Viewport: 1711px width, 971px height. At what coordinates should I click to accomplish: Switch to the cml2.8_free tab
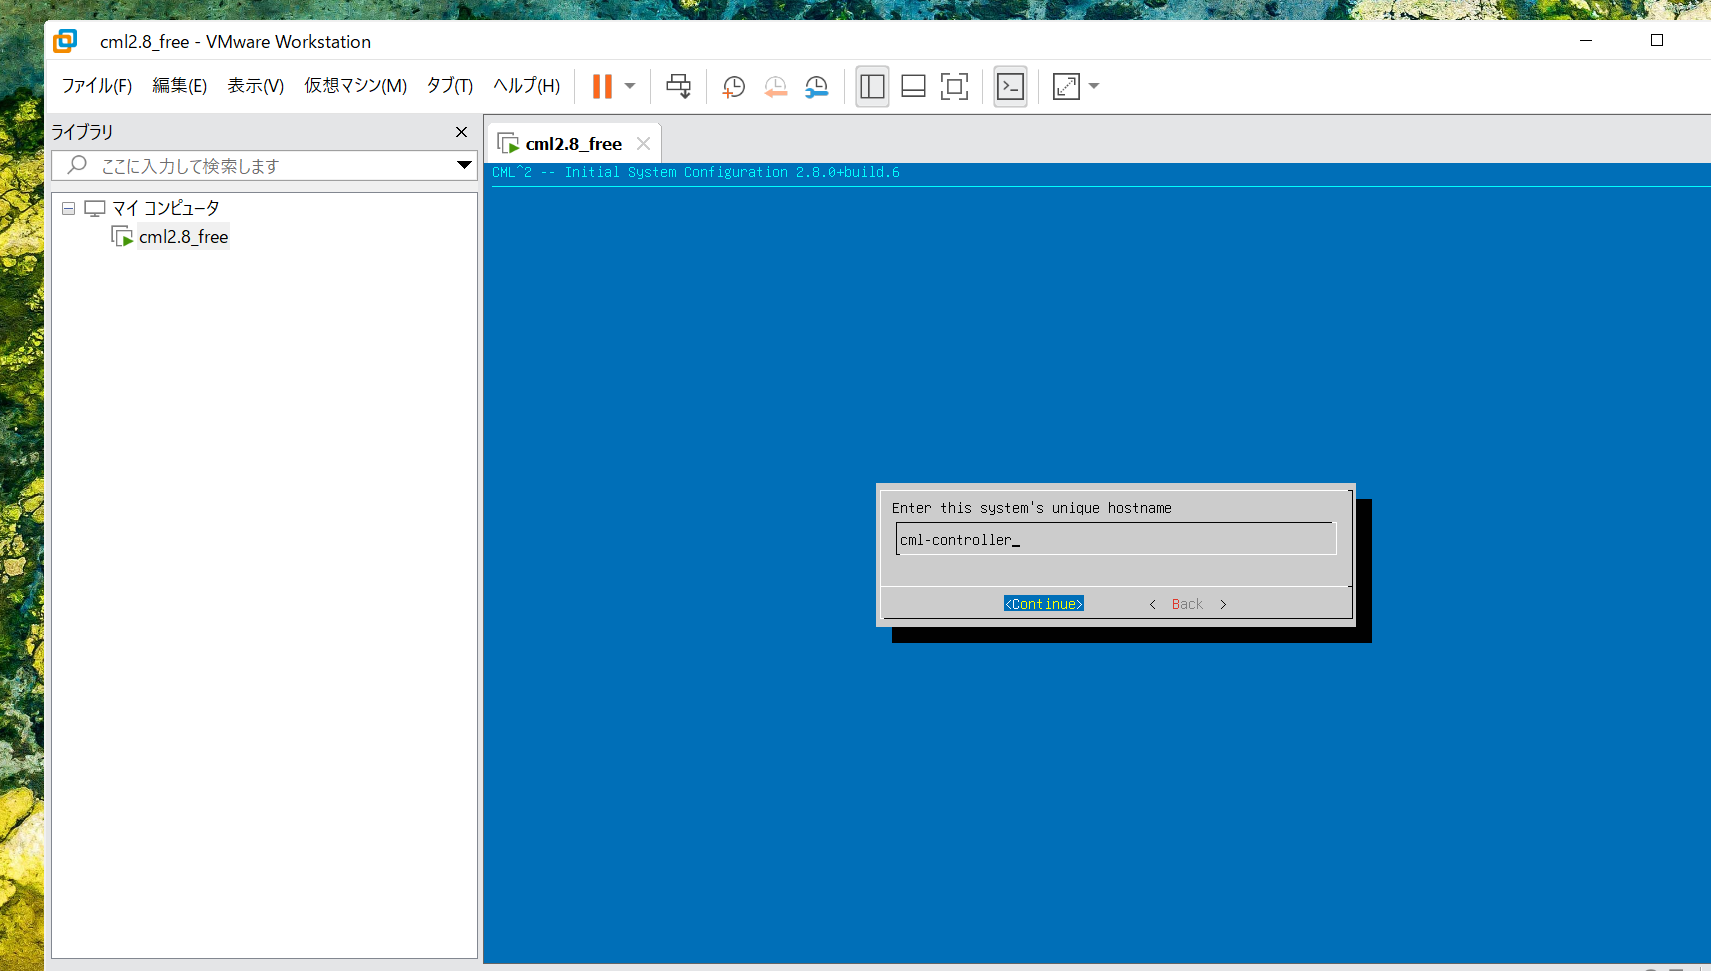(573, 144)
